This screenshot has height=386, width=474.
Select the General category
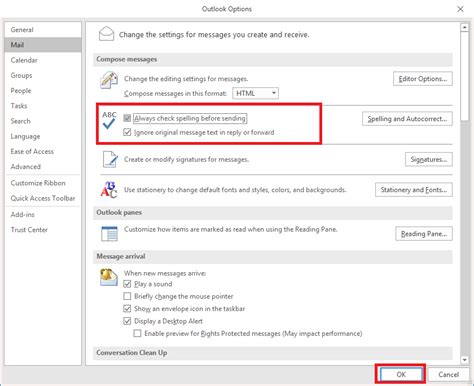pyautogui.click(x=43, y=30)
